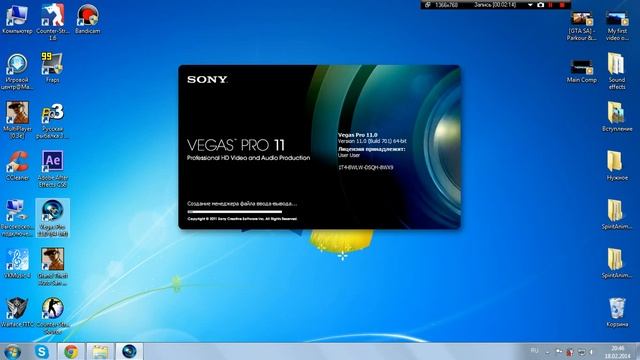
Task: Open the Bandicam recording bar dropdown arrow
Action: click(530, 5)
